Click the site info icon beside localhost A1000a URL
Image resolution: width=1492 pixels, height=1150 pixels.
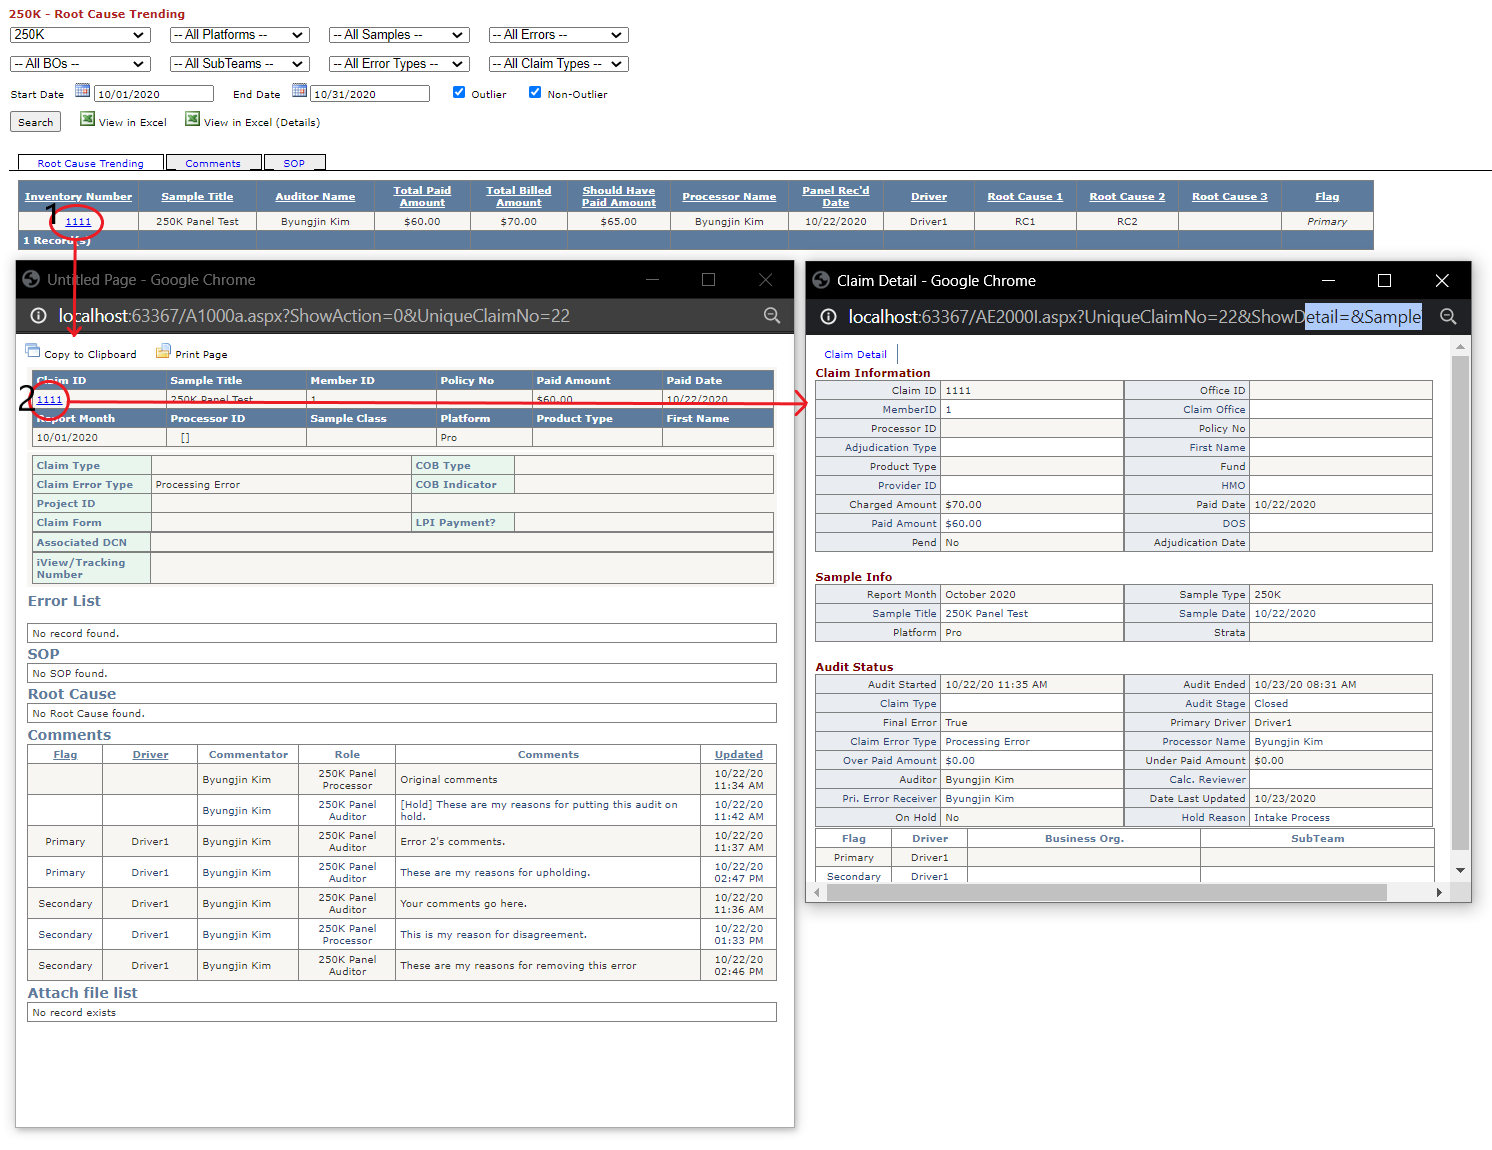(38, 316)
